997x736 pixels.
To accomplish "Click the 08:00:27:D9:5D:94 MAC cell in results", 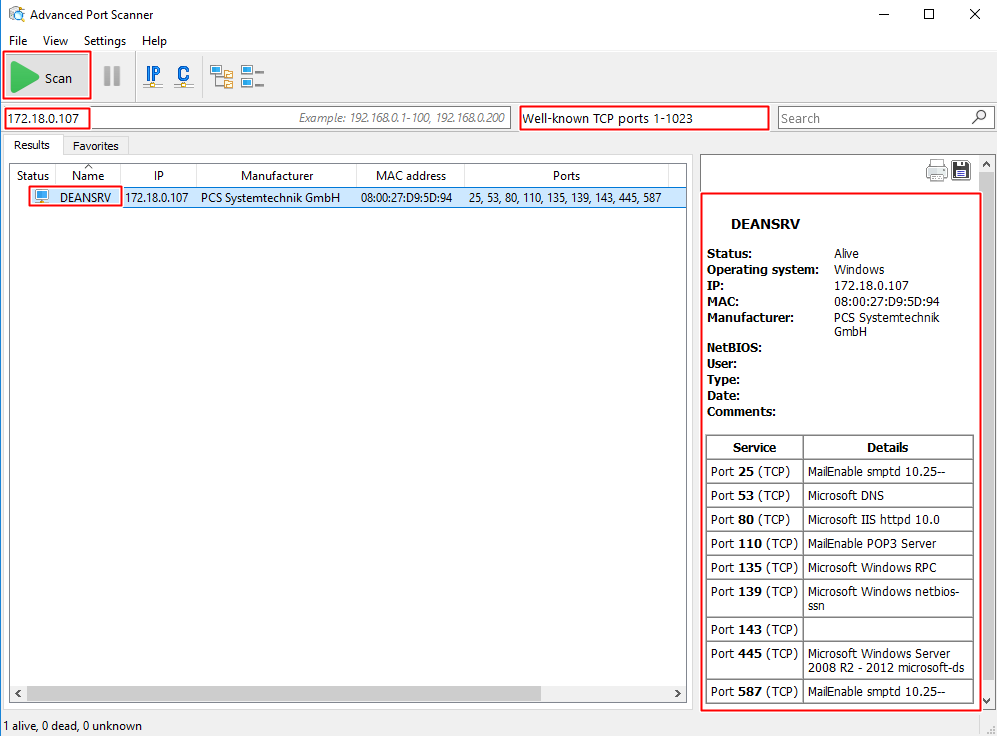I will pos(406,198).
